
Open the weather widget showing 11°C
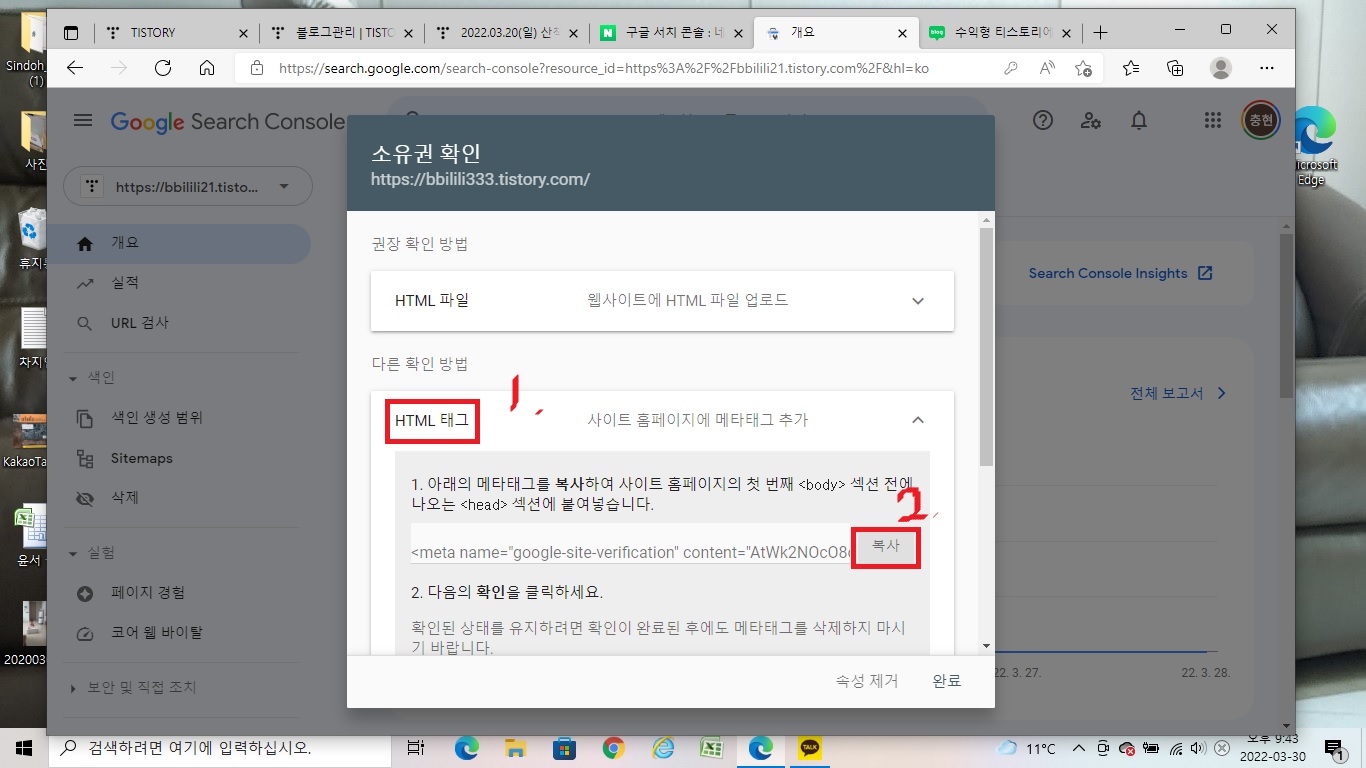pyautogui.click(x=1026, y=748)
